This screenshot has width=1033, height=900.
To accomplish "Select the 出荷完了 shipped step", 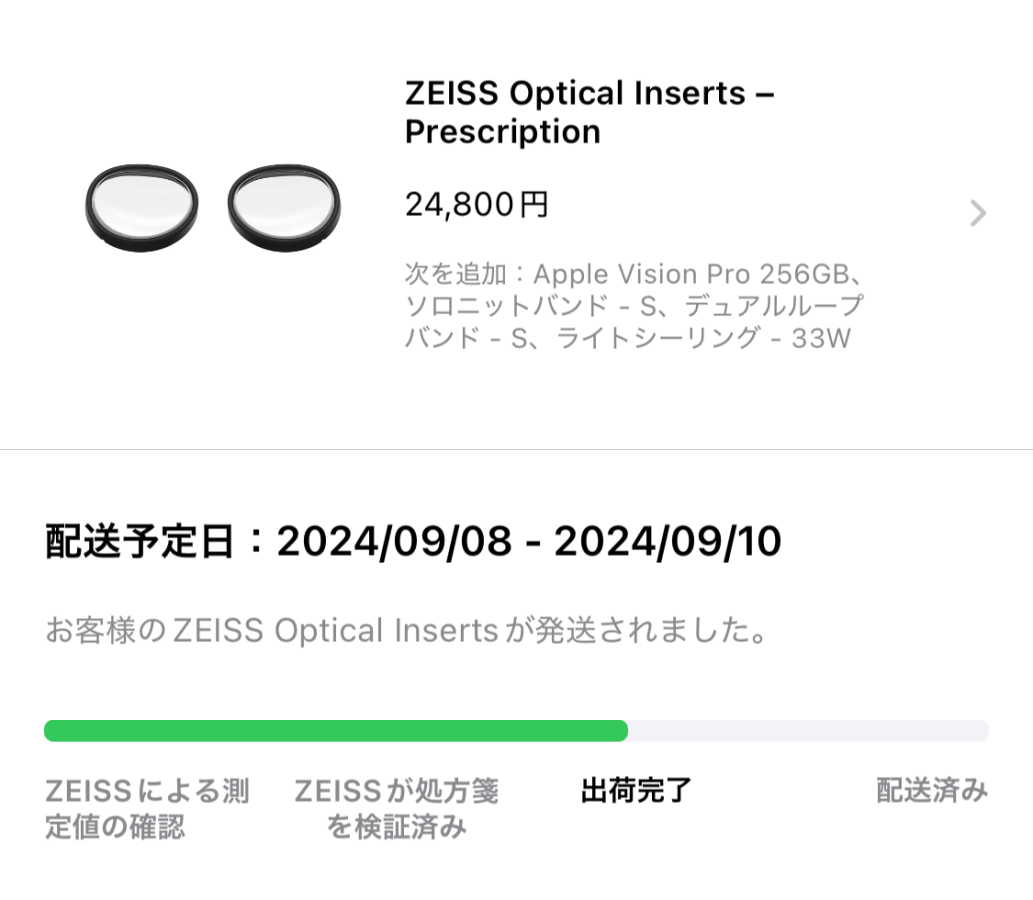I will pyautogui.click(x=636, y=791).
